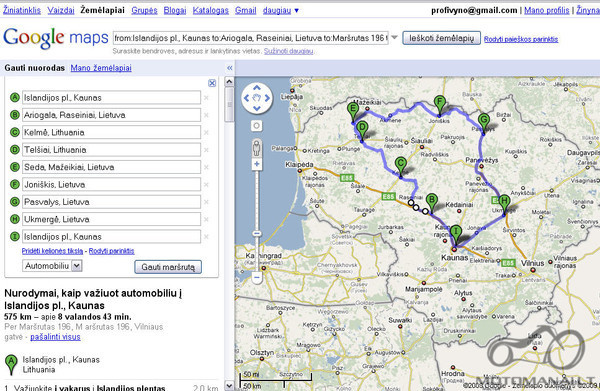
Task: Pan map up using the navigation arrow
Action: (x=257, y=88)
